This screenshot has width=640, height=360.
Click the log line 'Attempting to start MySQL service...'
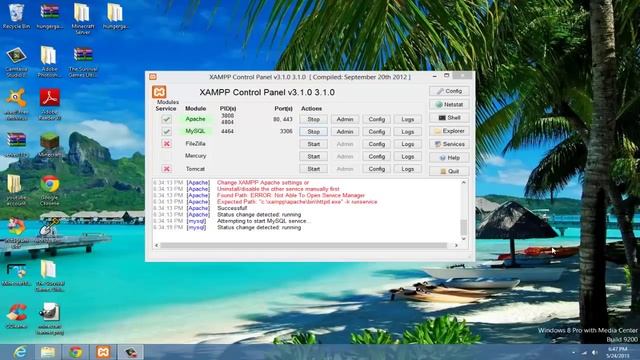pos(264,221)
